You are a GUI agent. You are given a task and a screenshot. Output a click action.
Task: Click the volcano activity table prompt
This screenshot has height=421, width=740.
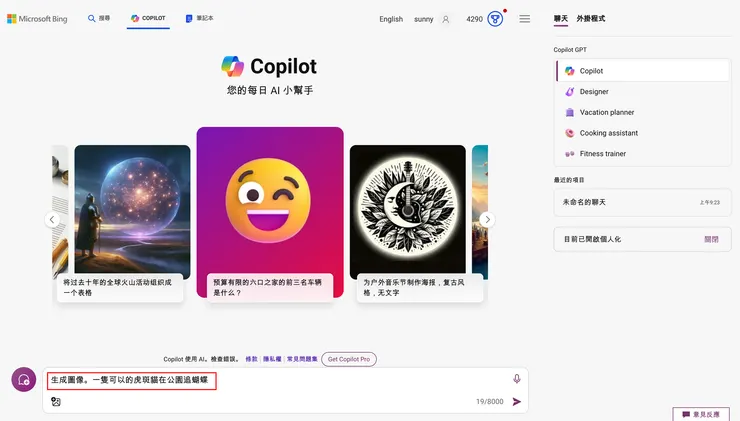[120, 287]
